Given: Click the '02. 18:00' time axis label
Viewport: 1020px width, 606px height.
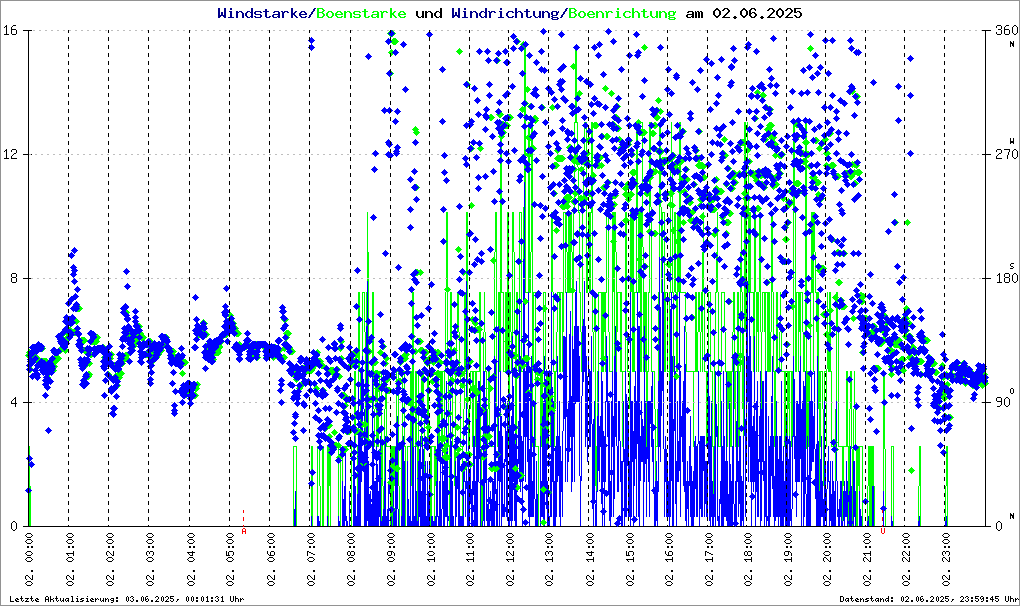Looking at the screenshot, I should (x=748, y=559).
